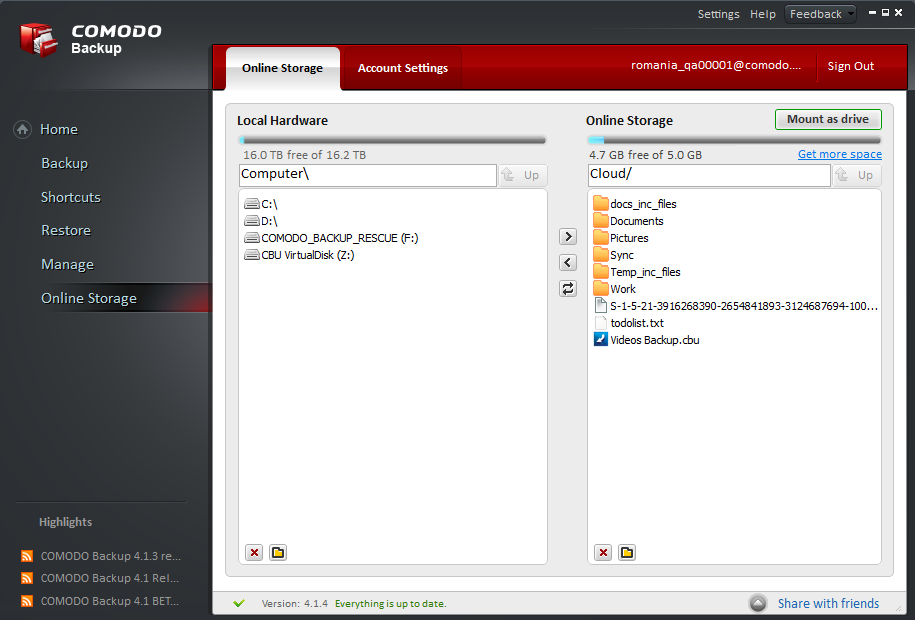Click the Computer\ path input field
The height and width of the screenshot is (620, 915).
[x=368, y=175]
